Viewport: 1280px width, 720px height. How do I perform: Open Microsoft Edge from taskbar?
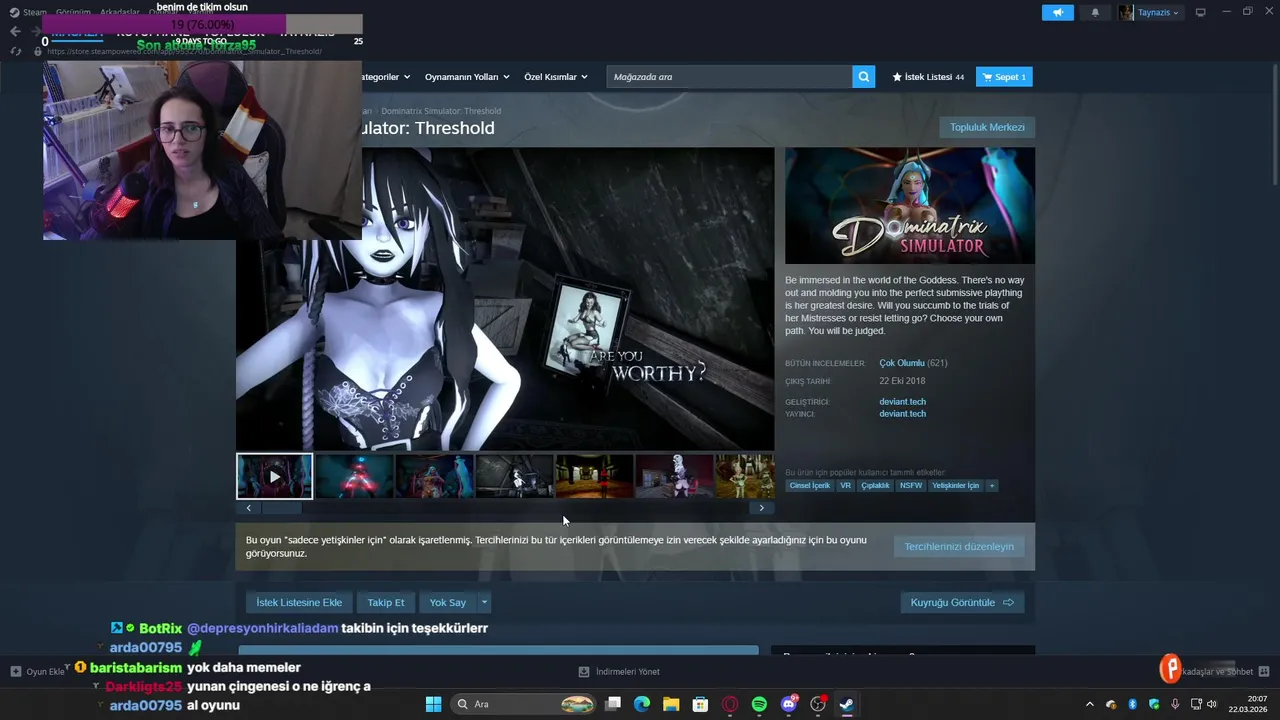(x=642, y=704)
